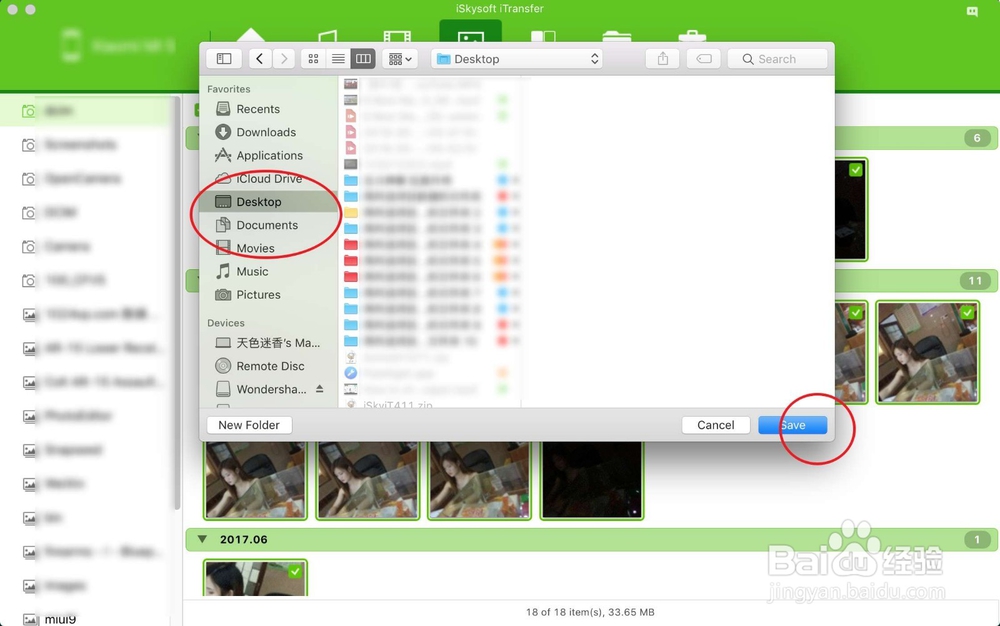Uncheck the dark photo in the 6-item group
1000x626 pixels.
click(856, 170)
